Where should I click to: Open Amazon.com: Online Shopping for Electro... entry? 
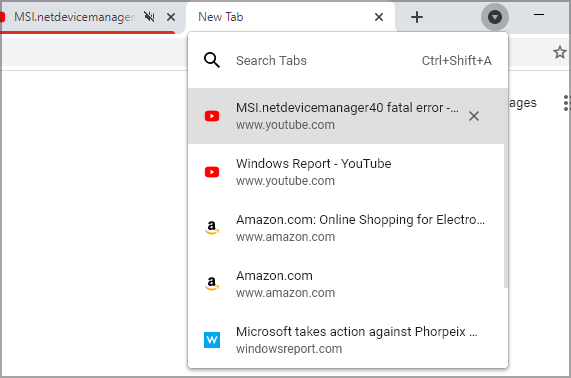(x=346, y=228)
